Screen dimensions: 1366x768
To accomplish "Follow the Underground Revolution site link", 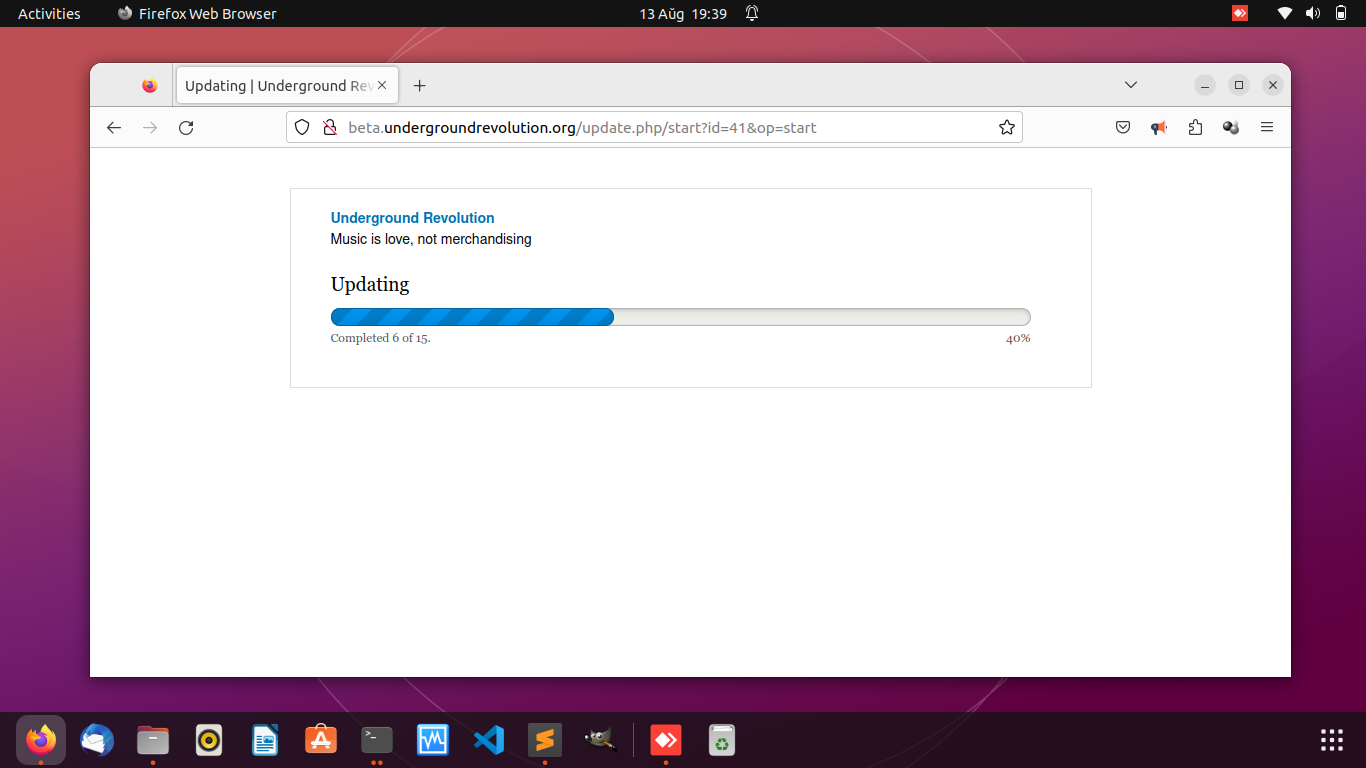I will click(x=412, y=218).
